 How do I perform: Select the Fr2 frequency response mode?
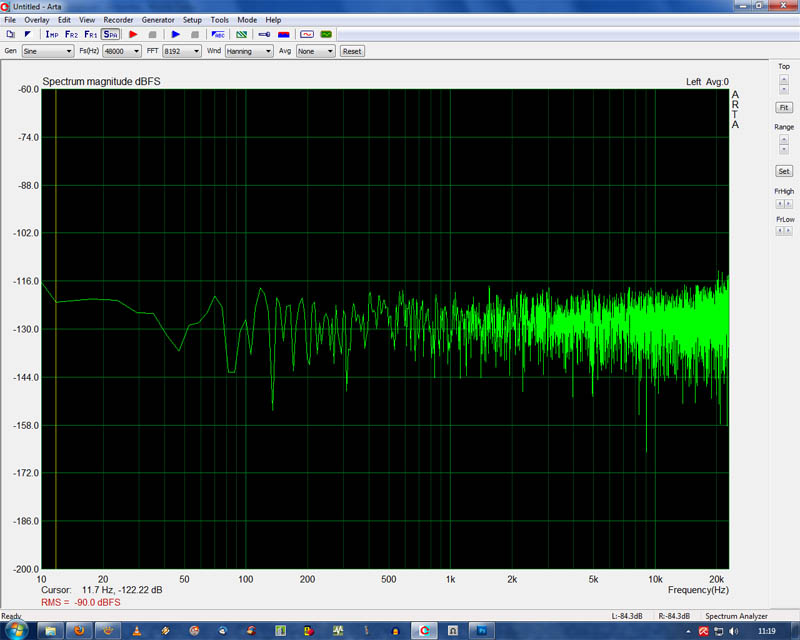71,34
